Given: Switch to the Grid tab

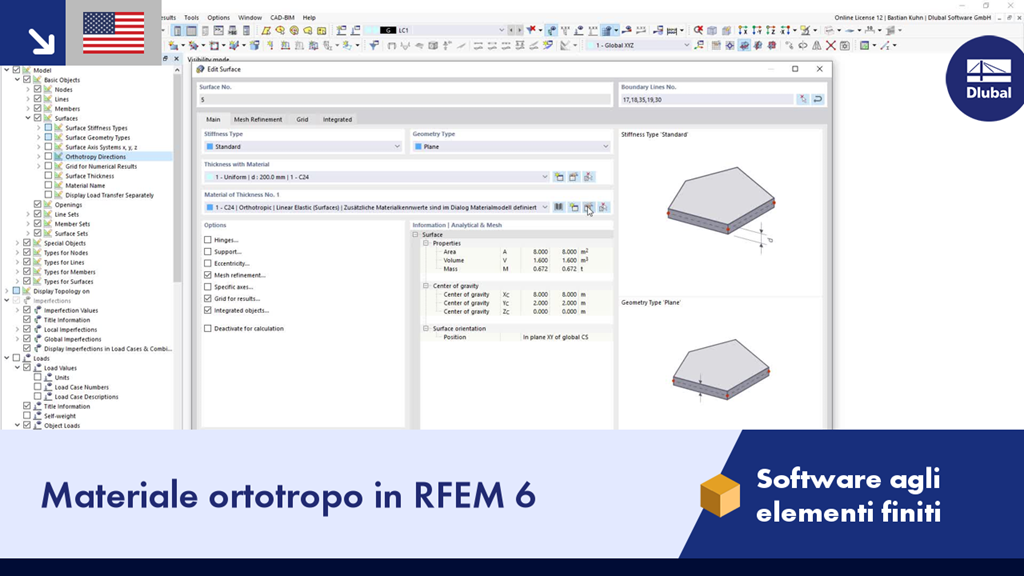Looking at the screenshot, I should tap(302, 120).
